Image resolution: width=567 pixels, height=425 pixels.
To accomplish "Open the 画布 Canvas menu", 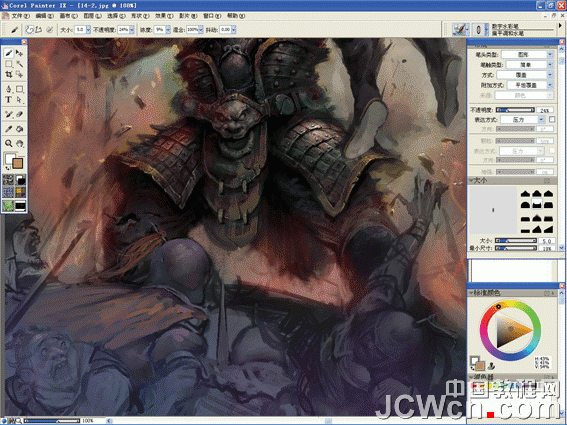I will click(68, 16).
